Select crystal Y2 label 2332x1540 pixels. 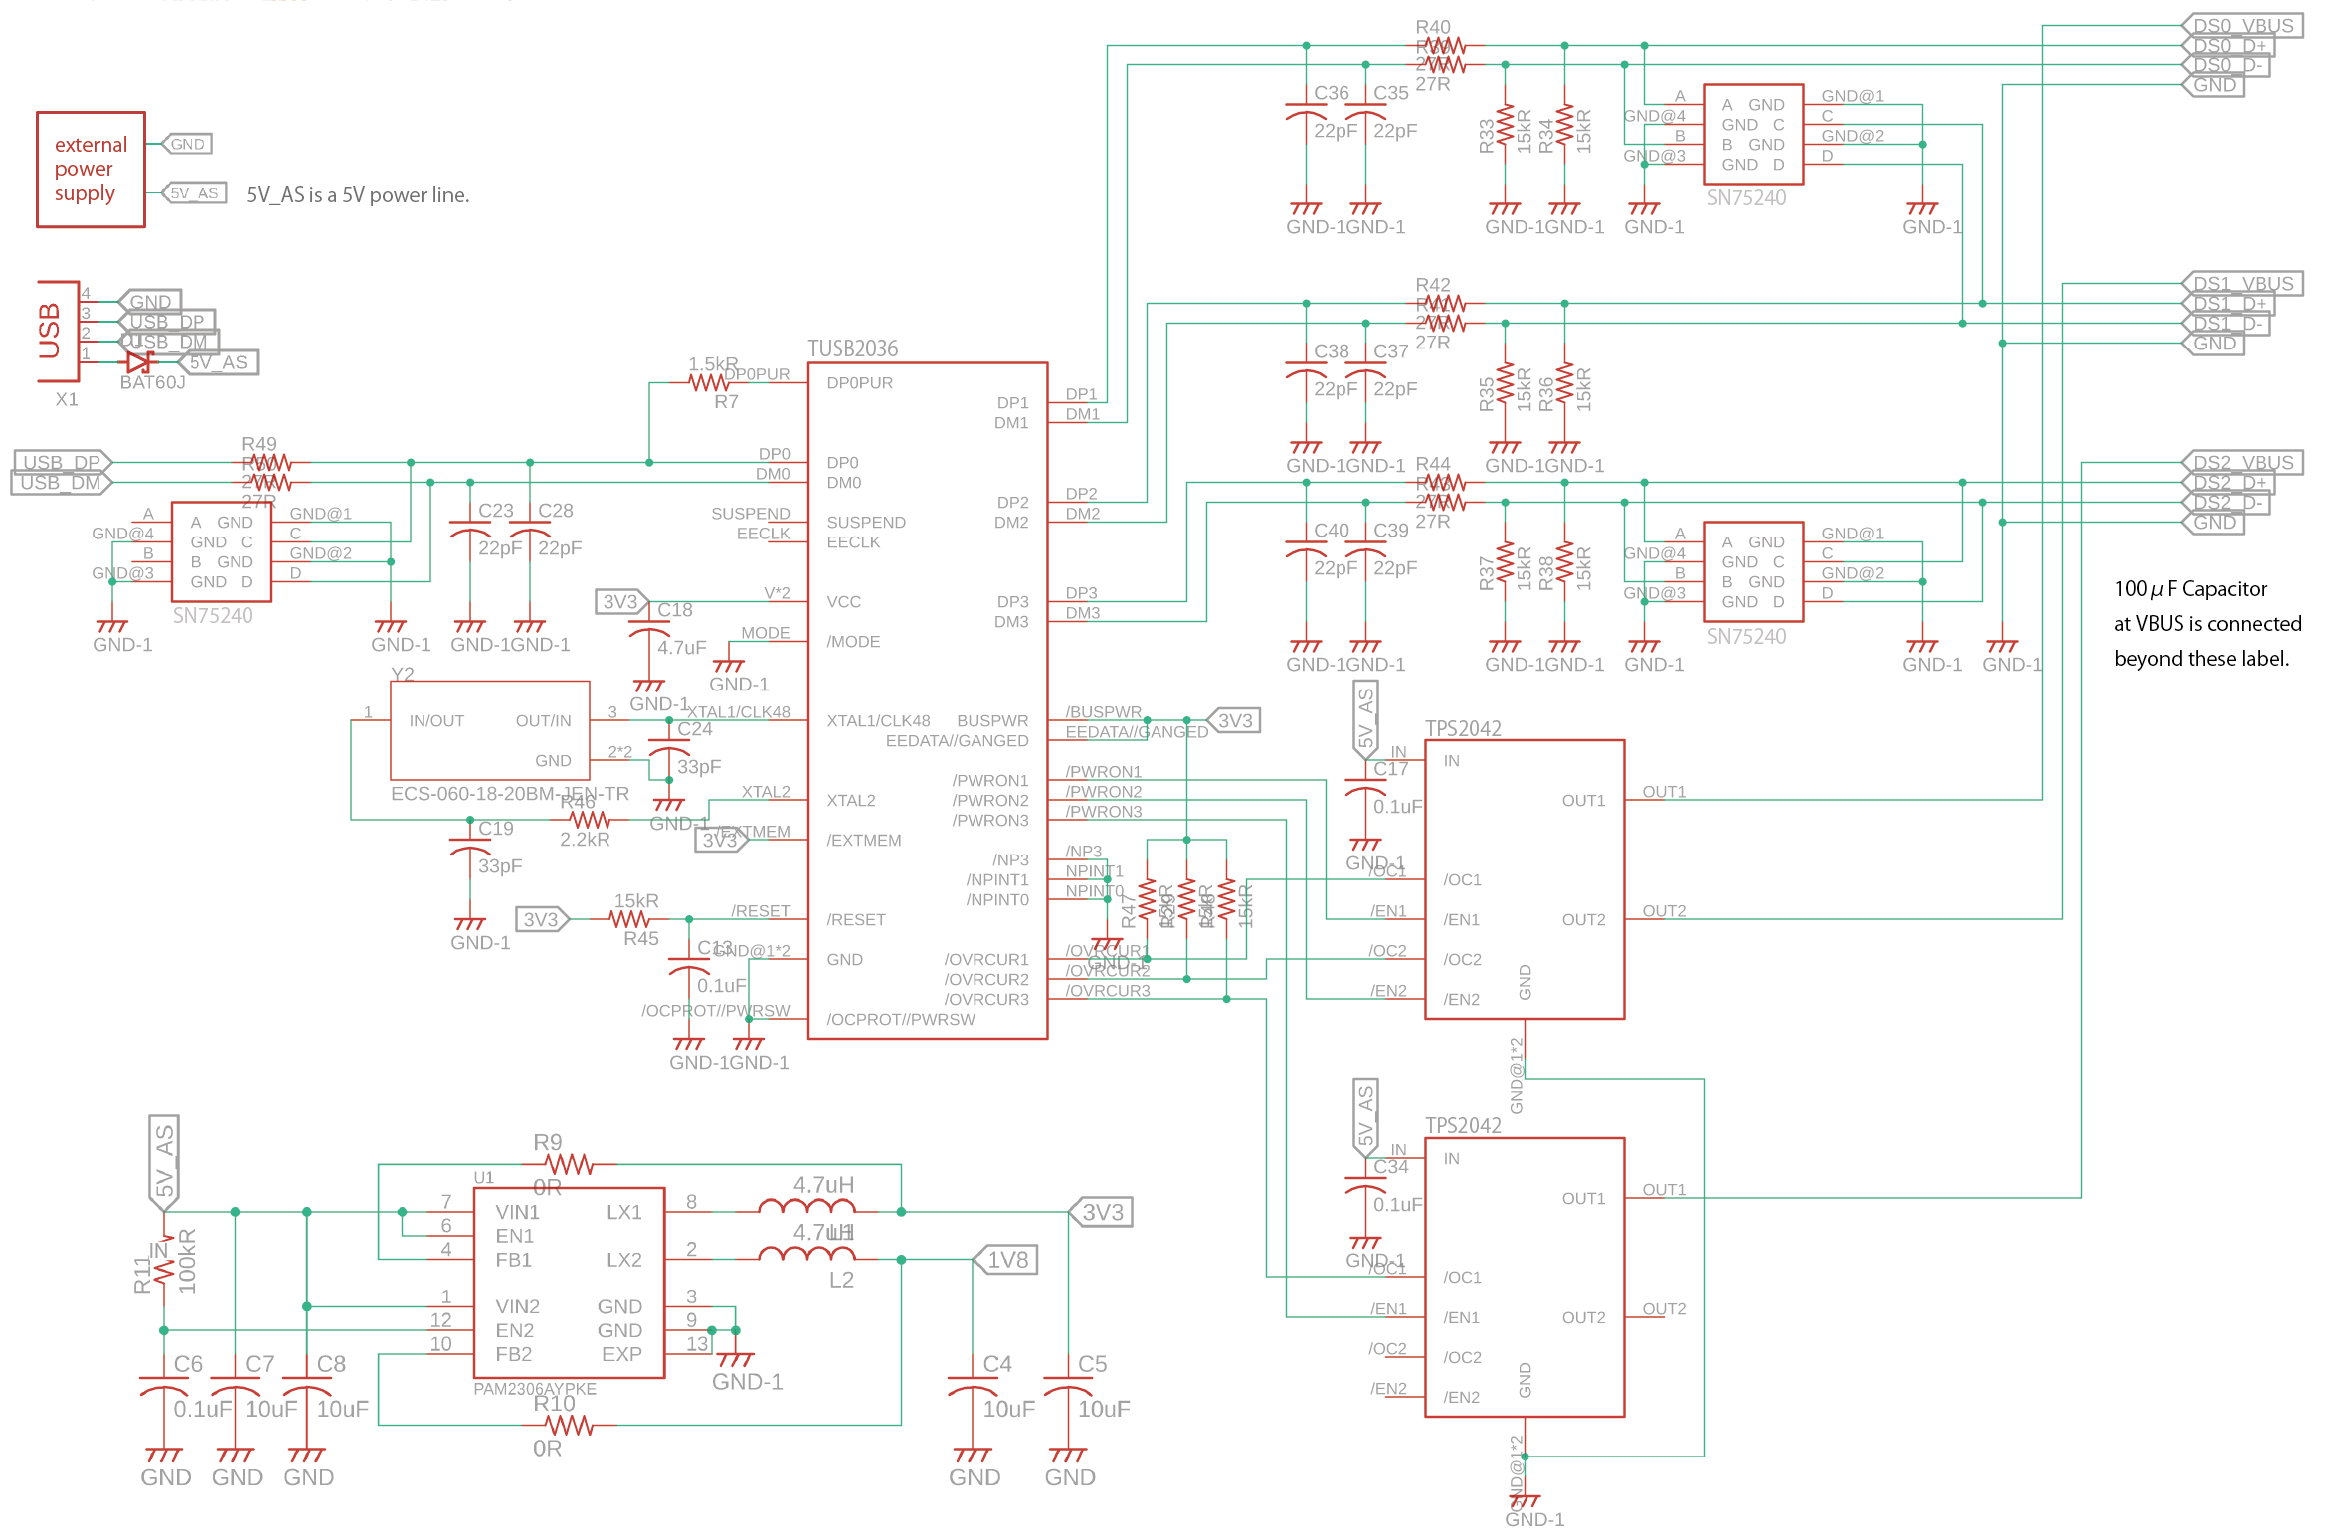[x=403, y=674]
